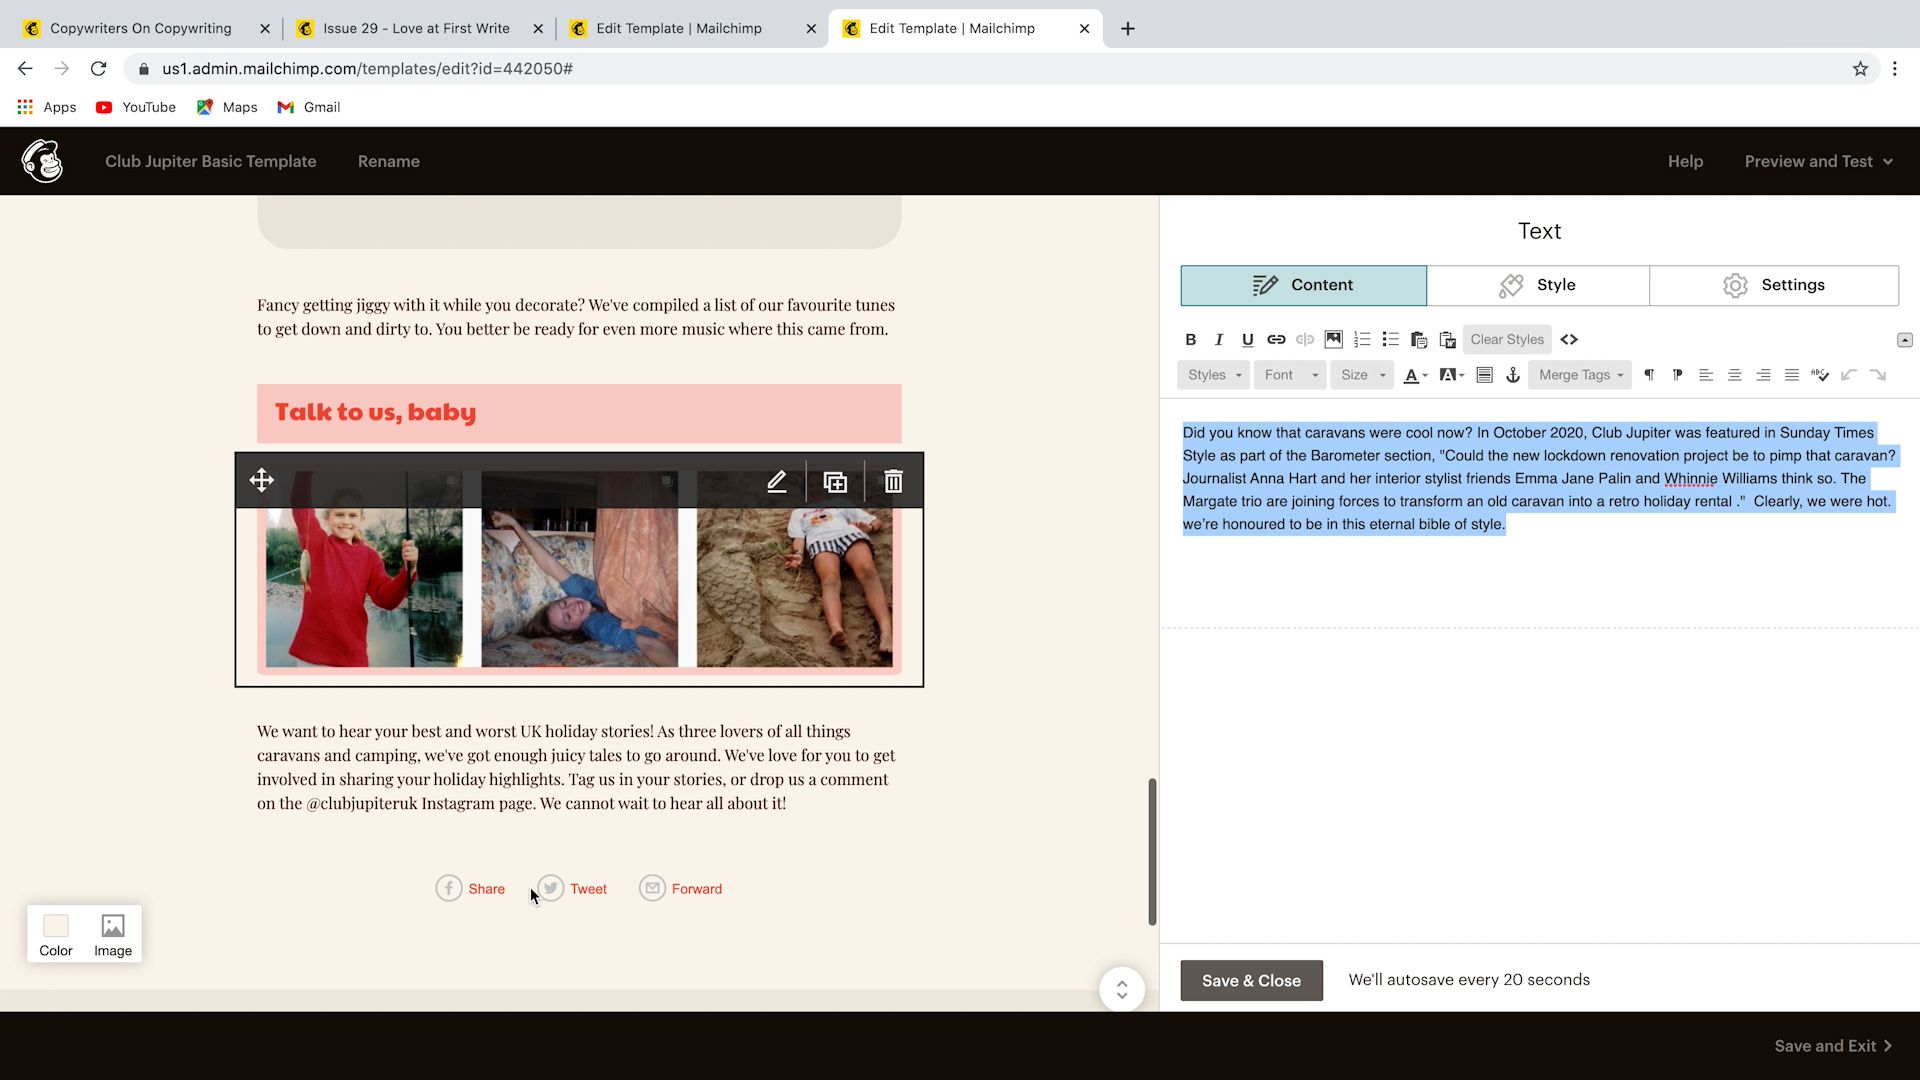Open the Preview and Test menu

pos(1818,161)
